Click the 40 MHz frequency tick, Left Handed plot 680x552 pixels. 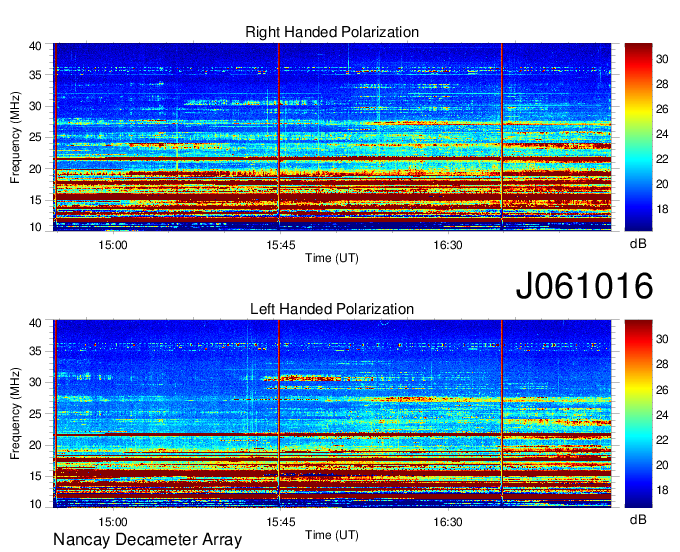[x=35, y=323]
